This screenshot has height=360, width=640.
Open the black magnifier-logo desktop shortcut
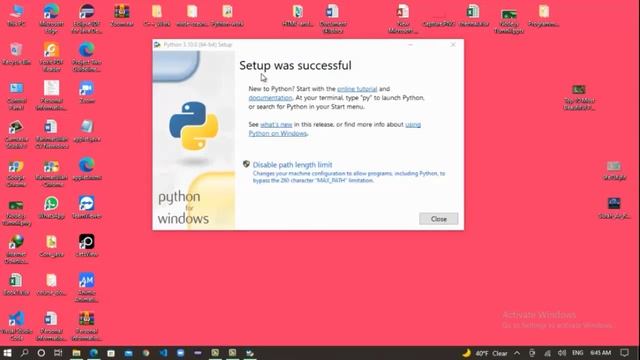click(87, 246)
